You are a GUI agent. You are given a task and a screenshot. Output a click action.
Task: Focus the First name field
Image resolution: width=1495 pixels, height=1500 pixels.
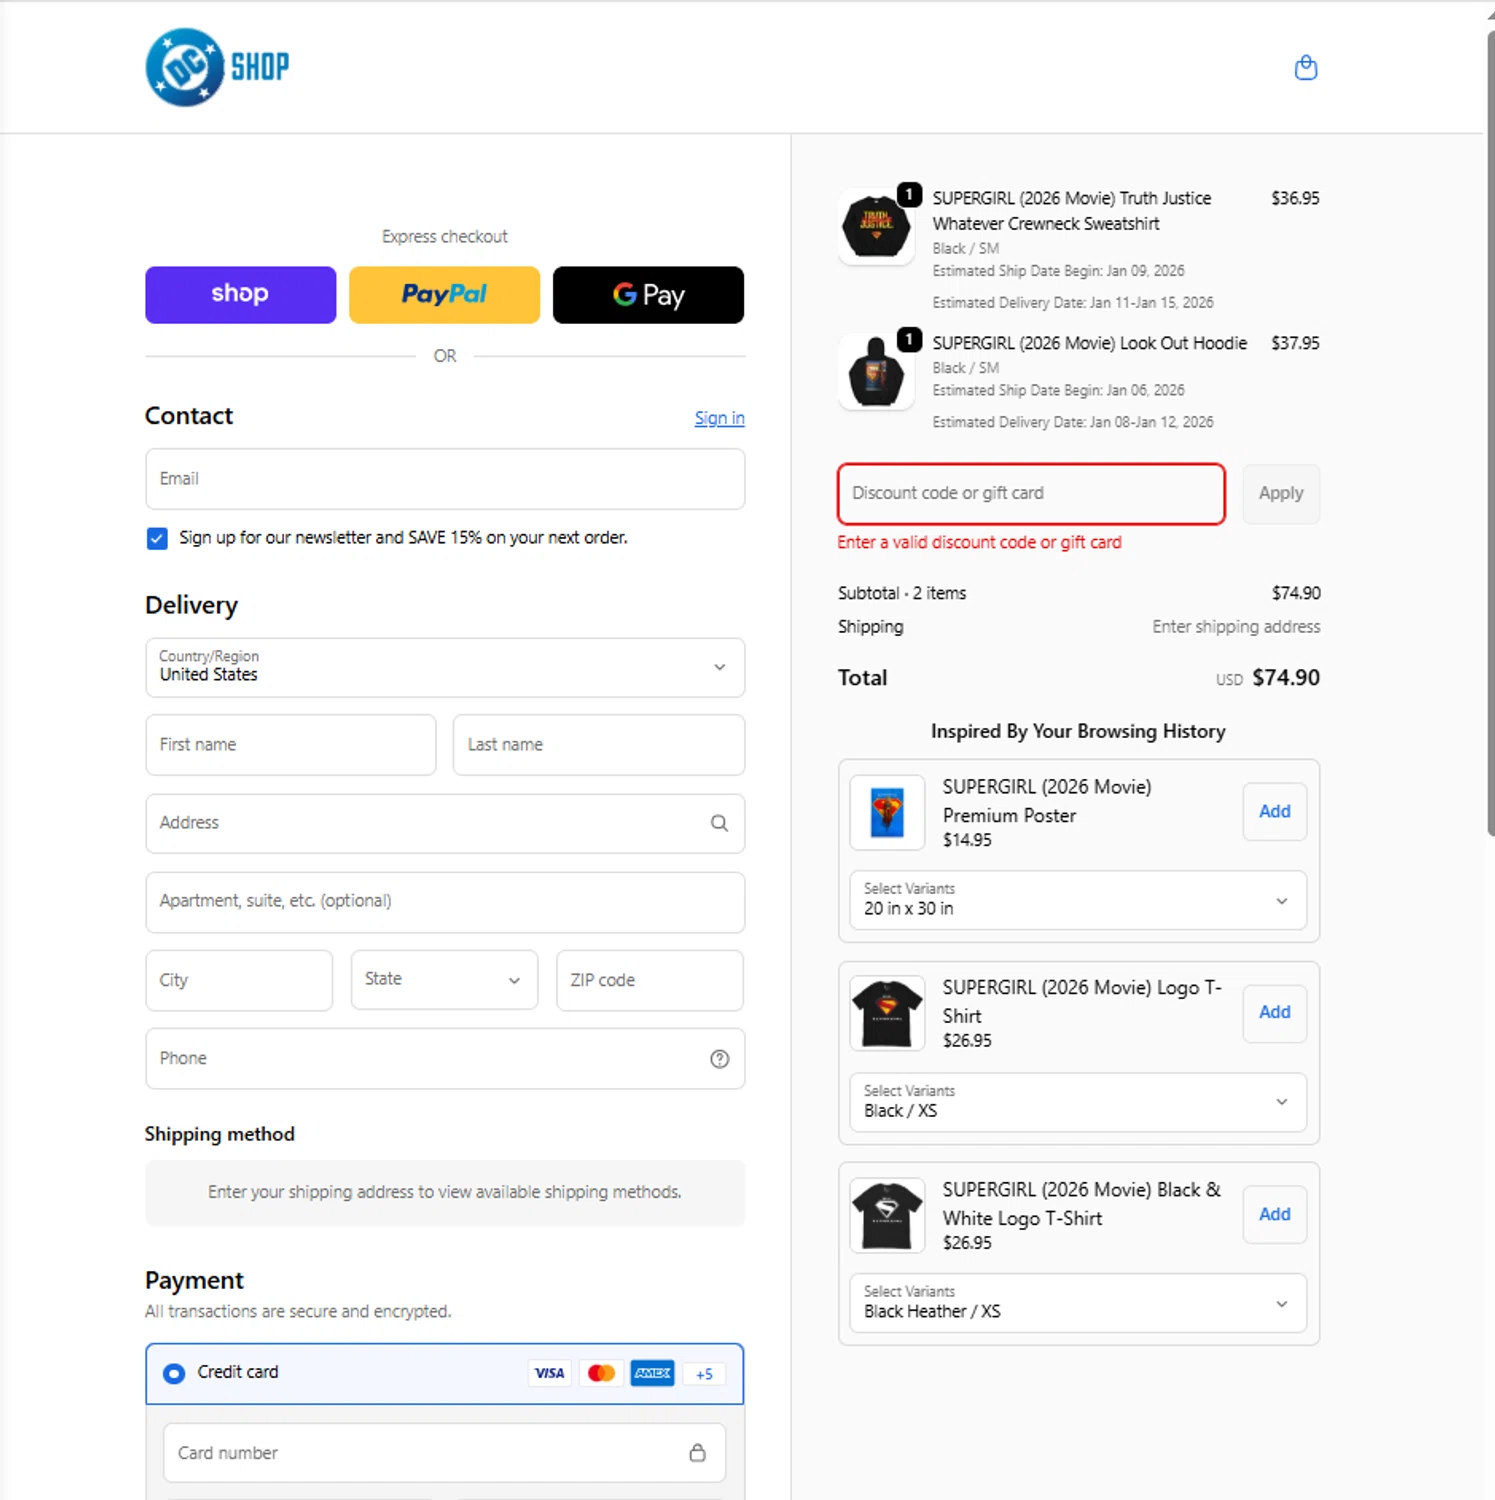(291, 745)
